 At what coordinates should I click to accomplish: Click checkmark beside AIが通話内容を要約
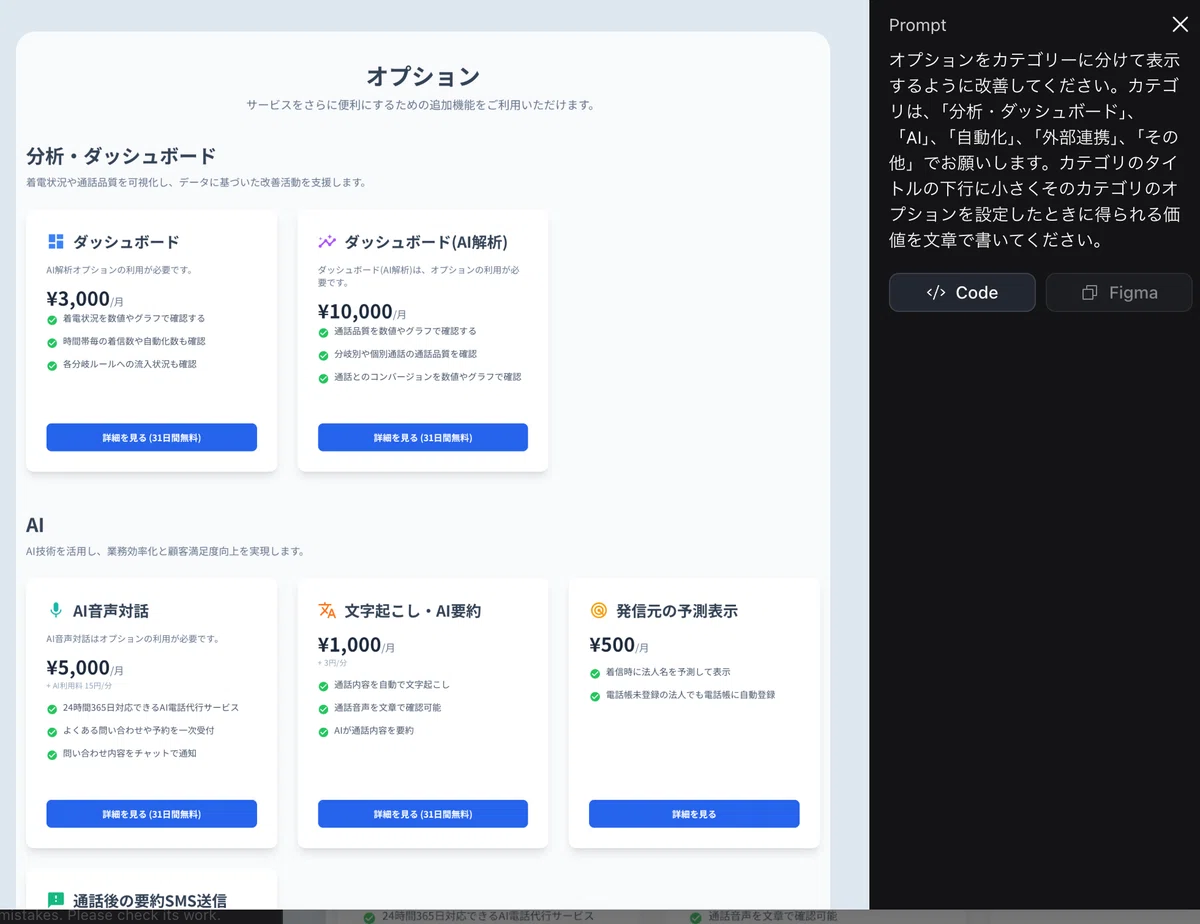coord(323,732)
